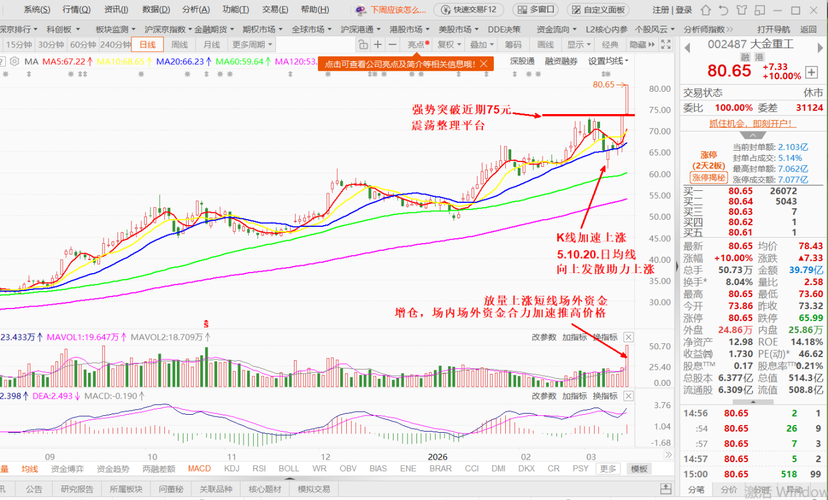Viewport: 828px width, 500px height.
Task: Toggle 均线 overlay indicator
Action: (x=30, y=468)
